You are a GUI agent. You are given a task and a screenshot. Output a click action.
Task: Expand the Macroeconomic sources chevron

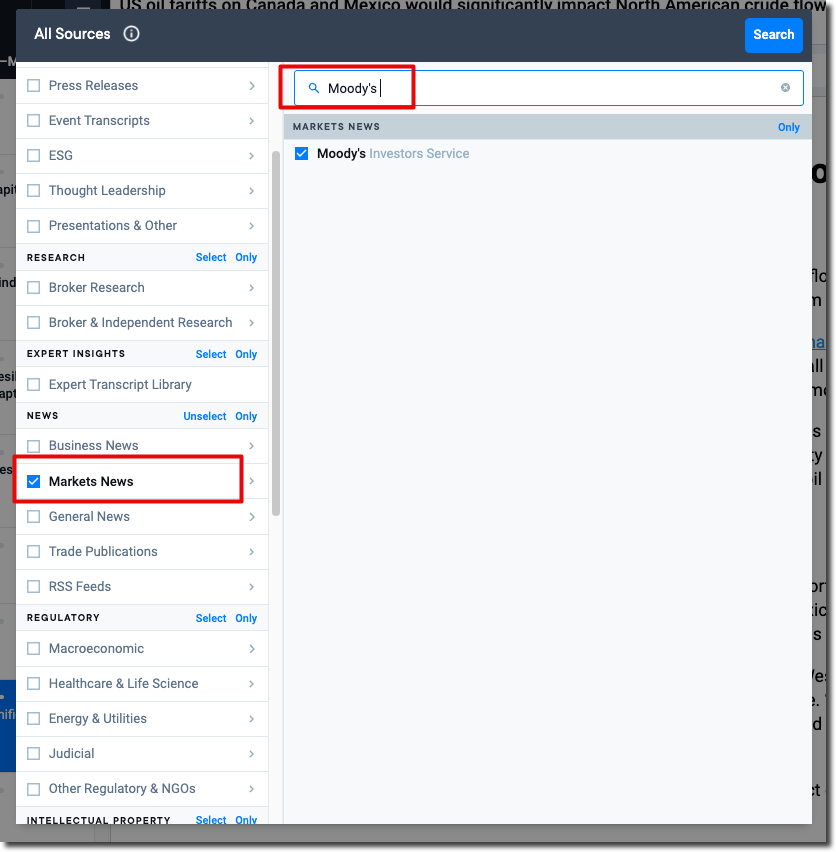pos(252,649)
